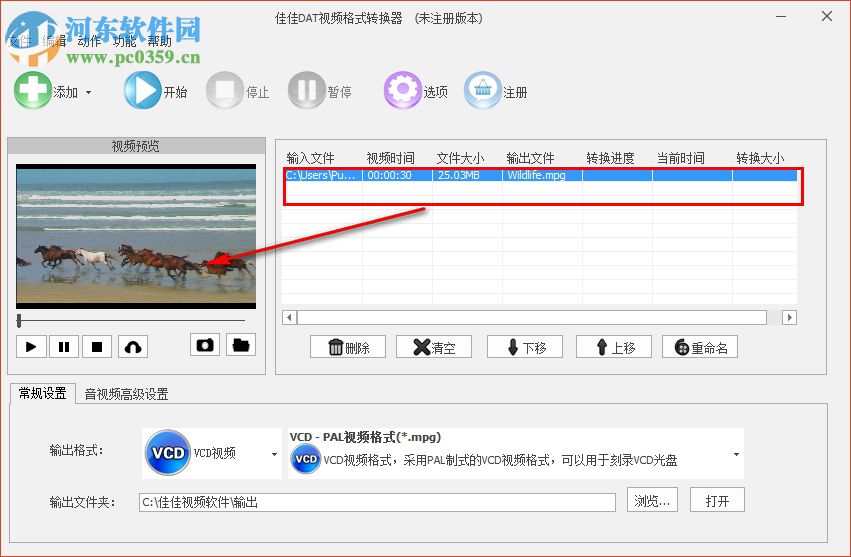Viewport: 851px width, 557px height.
Task: Click the Wildlife.mpg output file cell
Action: click(x=542, y=175)
